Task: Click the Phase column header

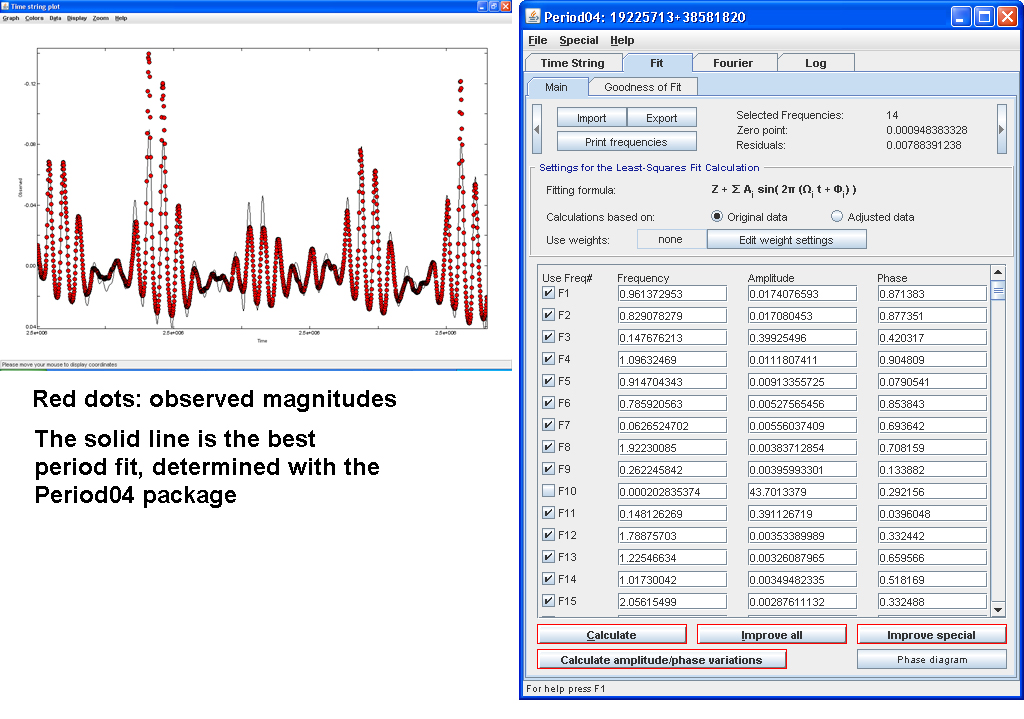Action: pyautogui.click(x=892, y=278)
